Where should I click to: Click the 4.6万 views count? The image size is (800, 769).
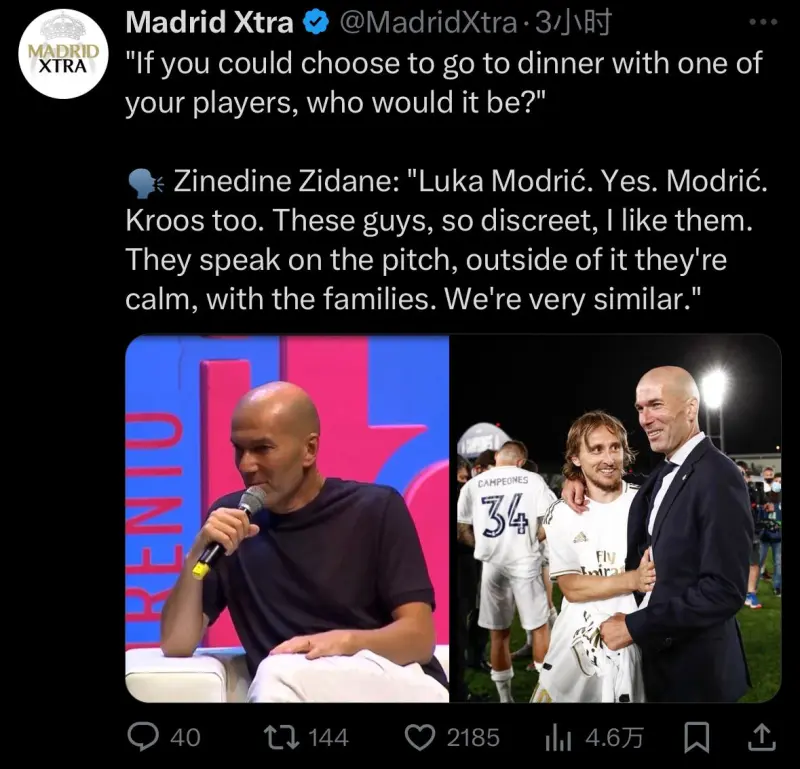click(x=614, y=738)
